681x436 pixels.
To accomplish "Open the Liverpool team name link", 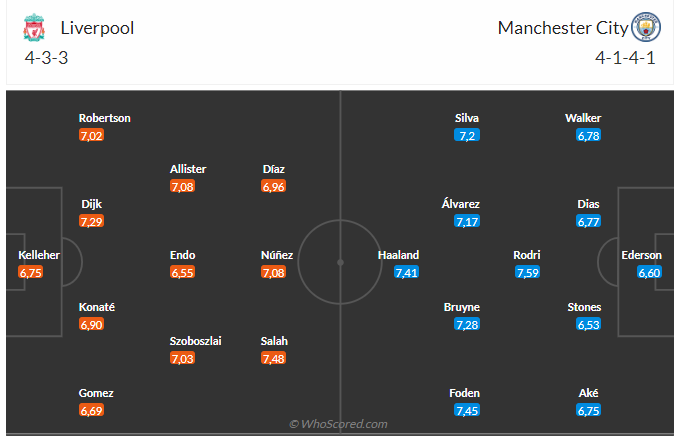I will [x=97, y=28].
